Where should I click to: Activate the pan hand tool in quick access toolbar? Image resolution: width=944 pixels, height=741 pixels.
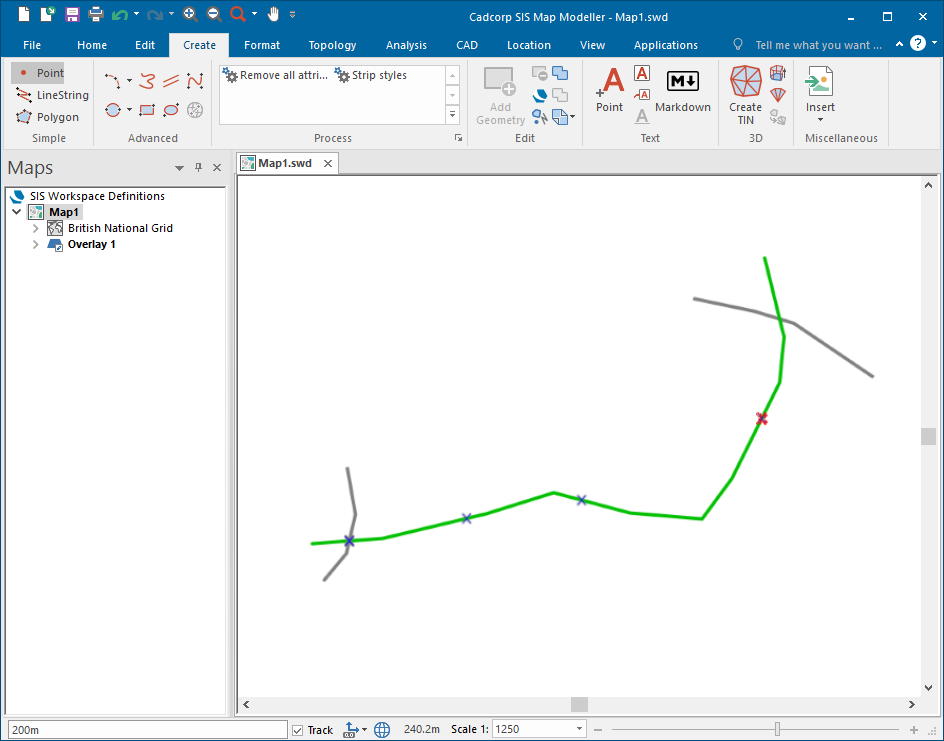click(272, 15)
